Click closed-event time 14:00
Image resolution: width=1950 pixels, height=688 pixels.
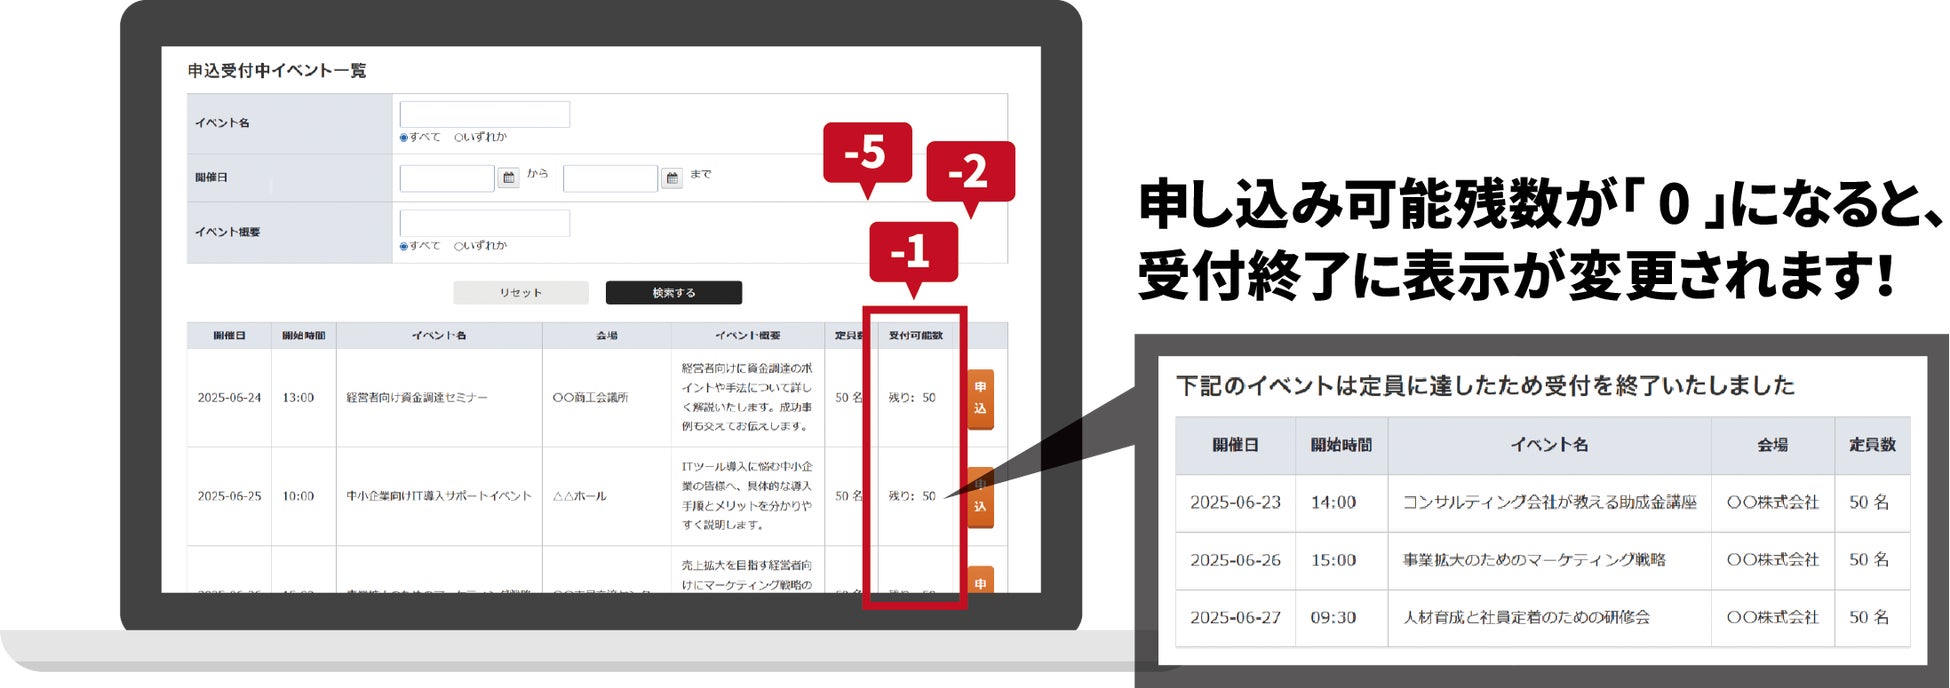1333,502
